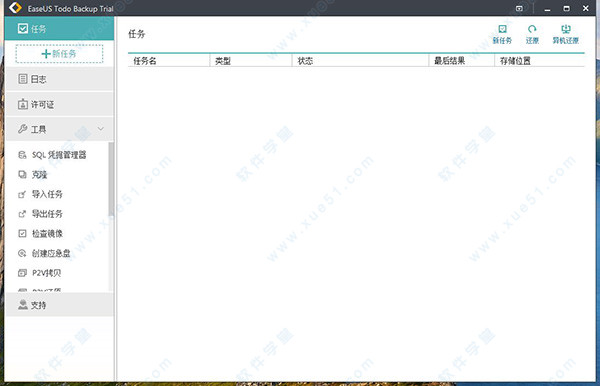Maximize the EaseUS Todo Backup window
This screenshot has height=386, width=600.
coord(567,8)
